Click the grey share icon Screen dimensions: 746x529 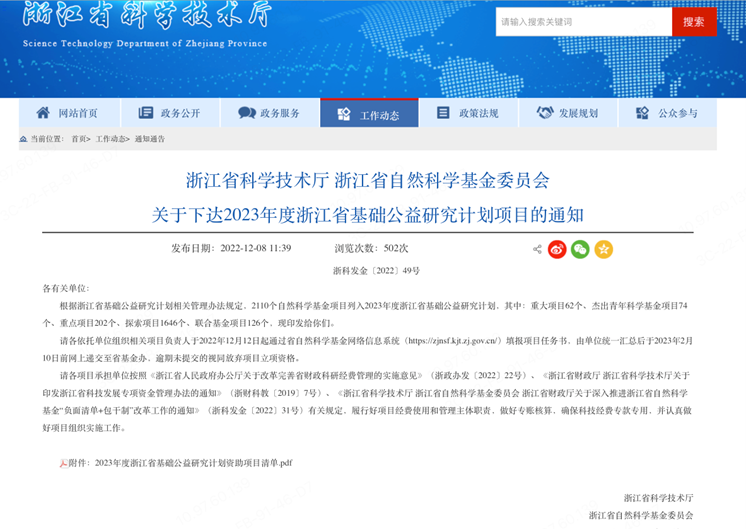537,249
